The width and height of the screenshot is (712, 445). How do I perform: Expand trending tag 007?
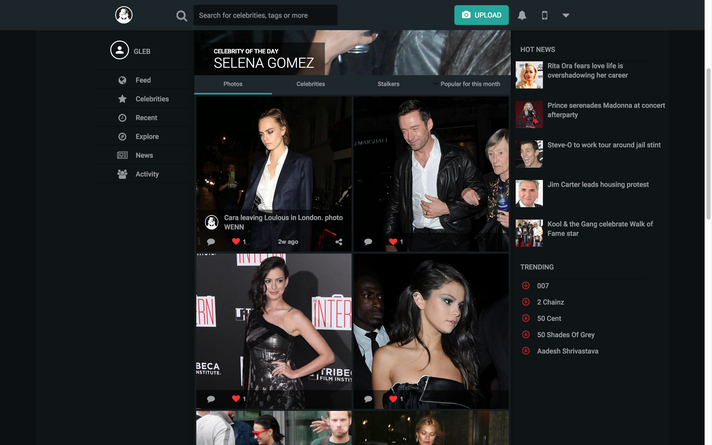pyautogui.click(x=526, y=286)
